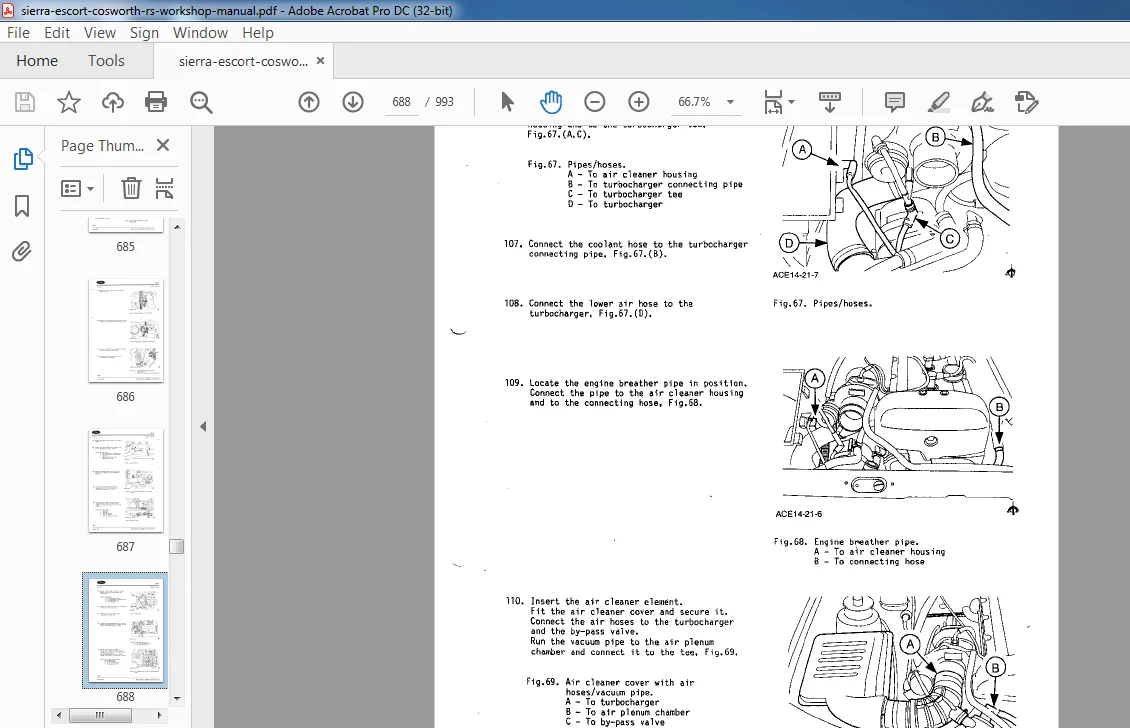Open the Sign menu
1130x728 pixels.
pos(144,32)
